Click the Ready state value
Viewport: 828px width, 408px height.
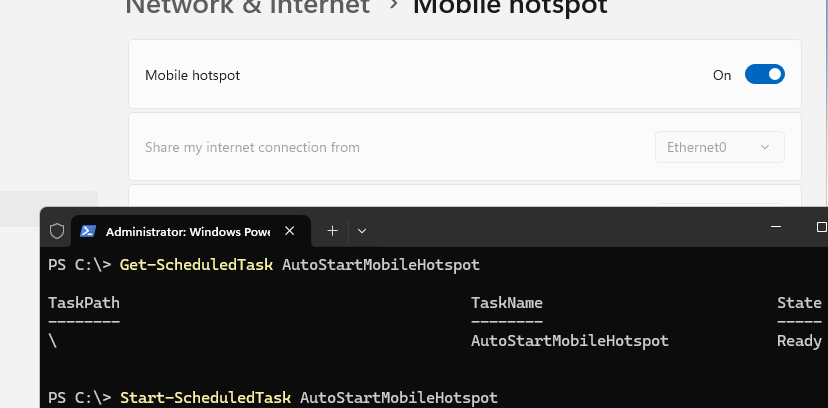[x=799, y=341]
